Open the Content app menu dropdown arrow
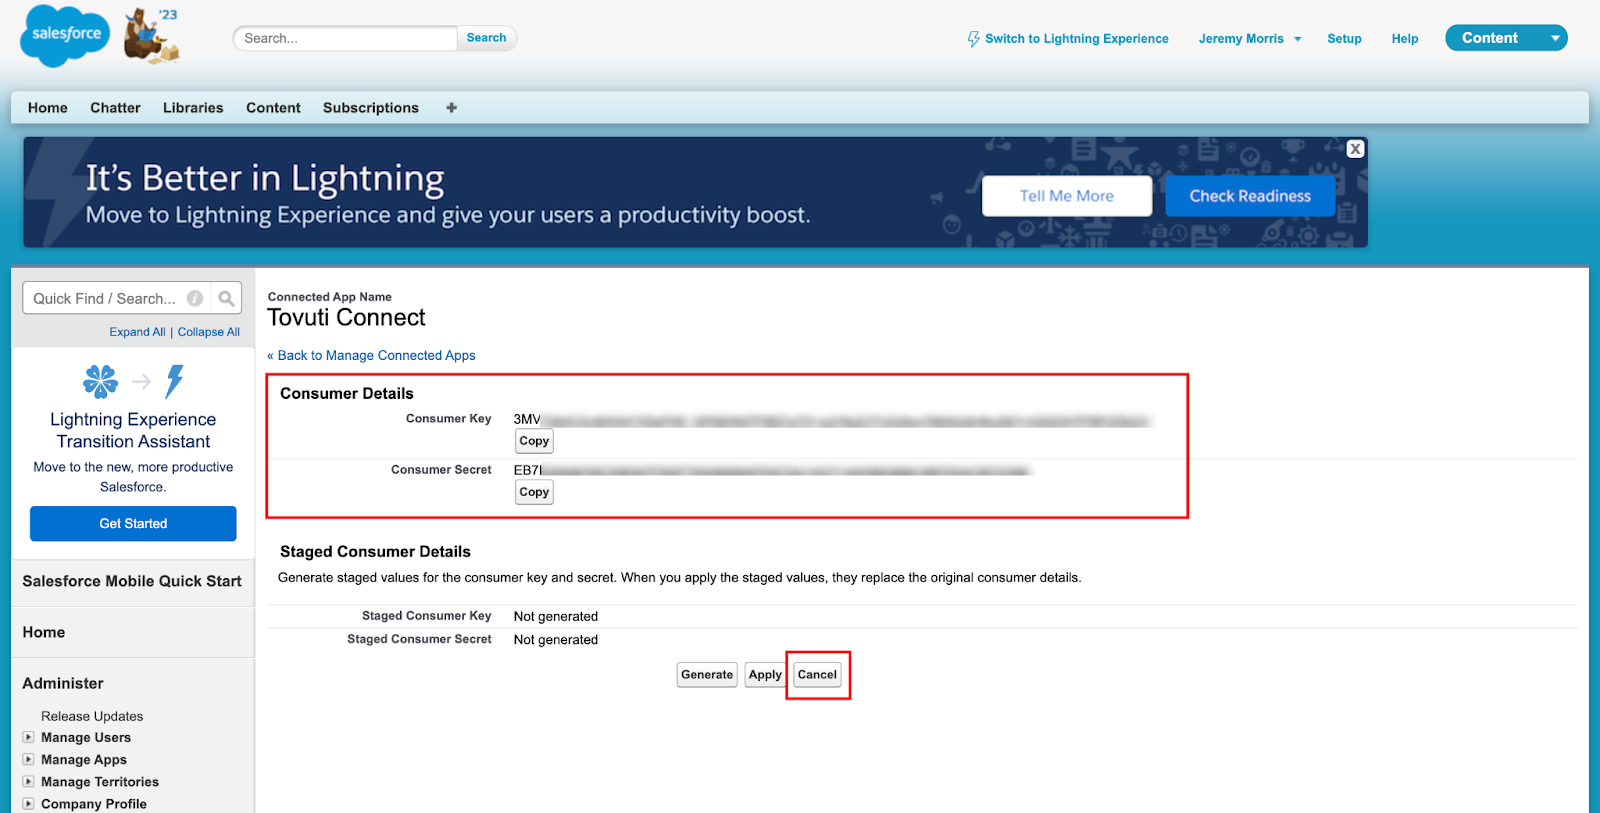The width and height of the screenshot is (1600, 813). click(1555, 38)
